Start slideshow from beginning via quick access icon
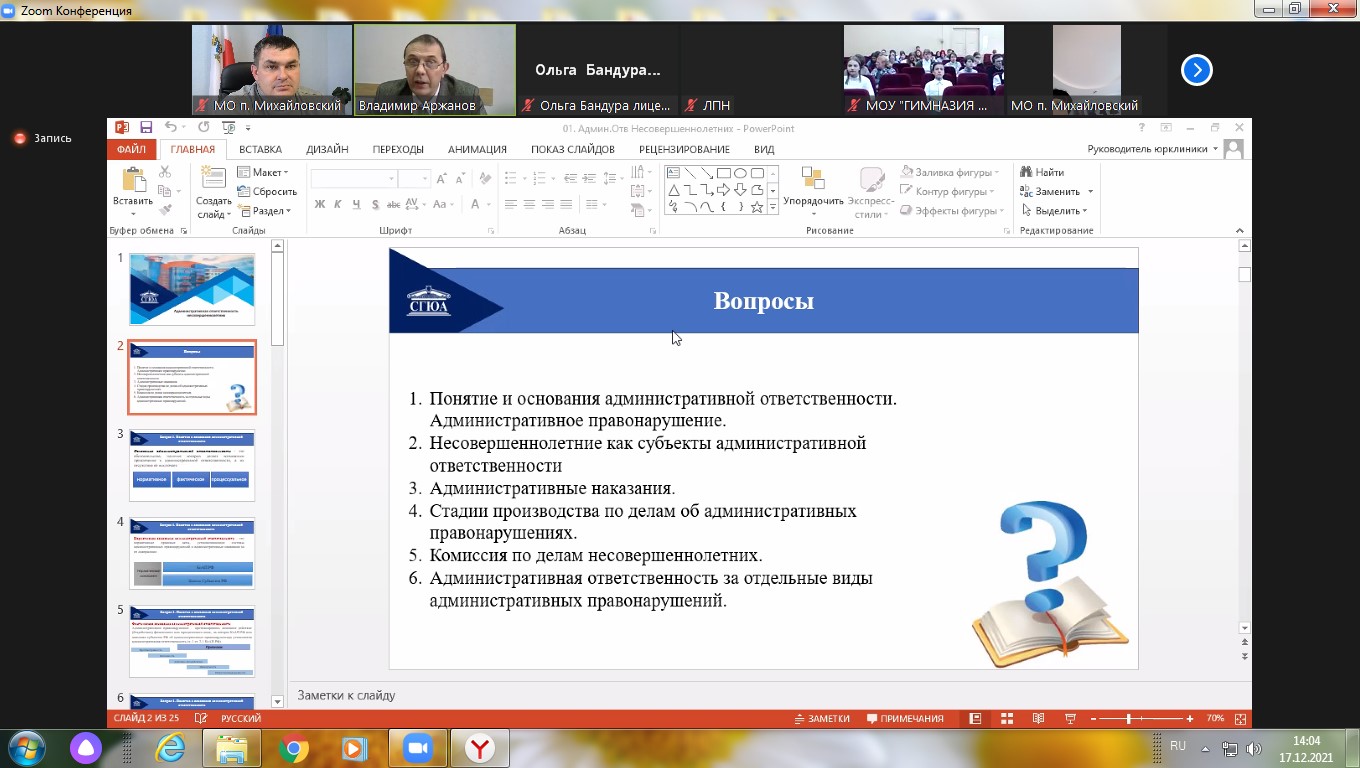Image resolution: width=1360 pixels, height=768 pixels. coord(228,128)
